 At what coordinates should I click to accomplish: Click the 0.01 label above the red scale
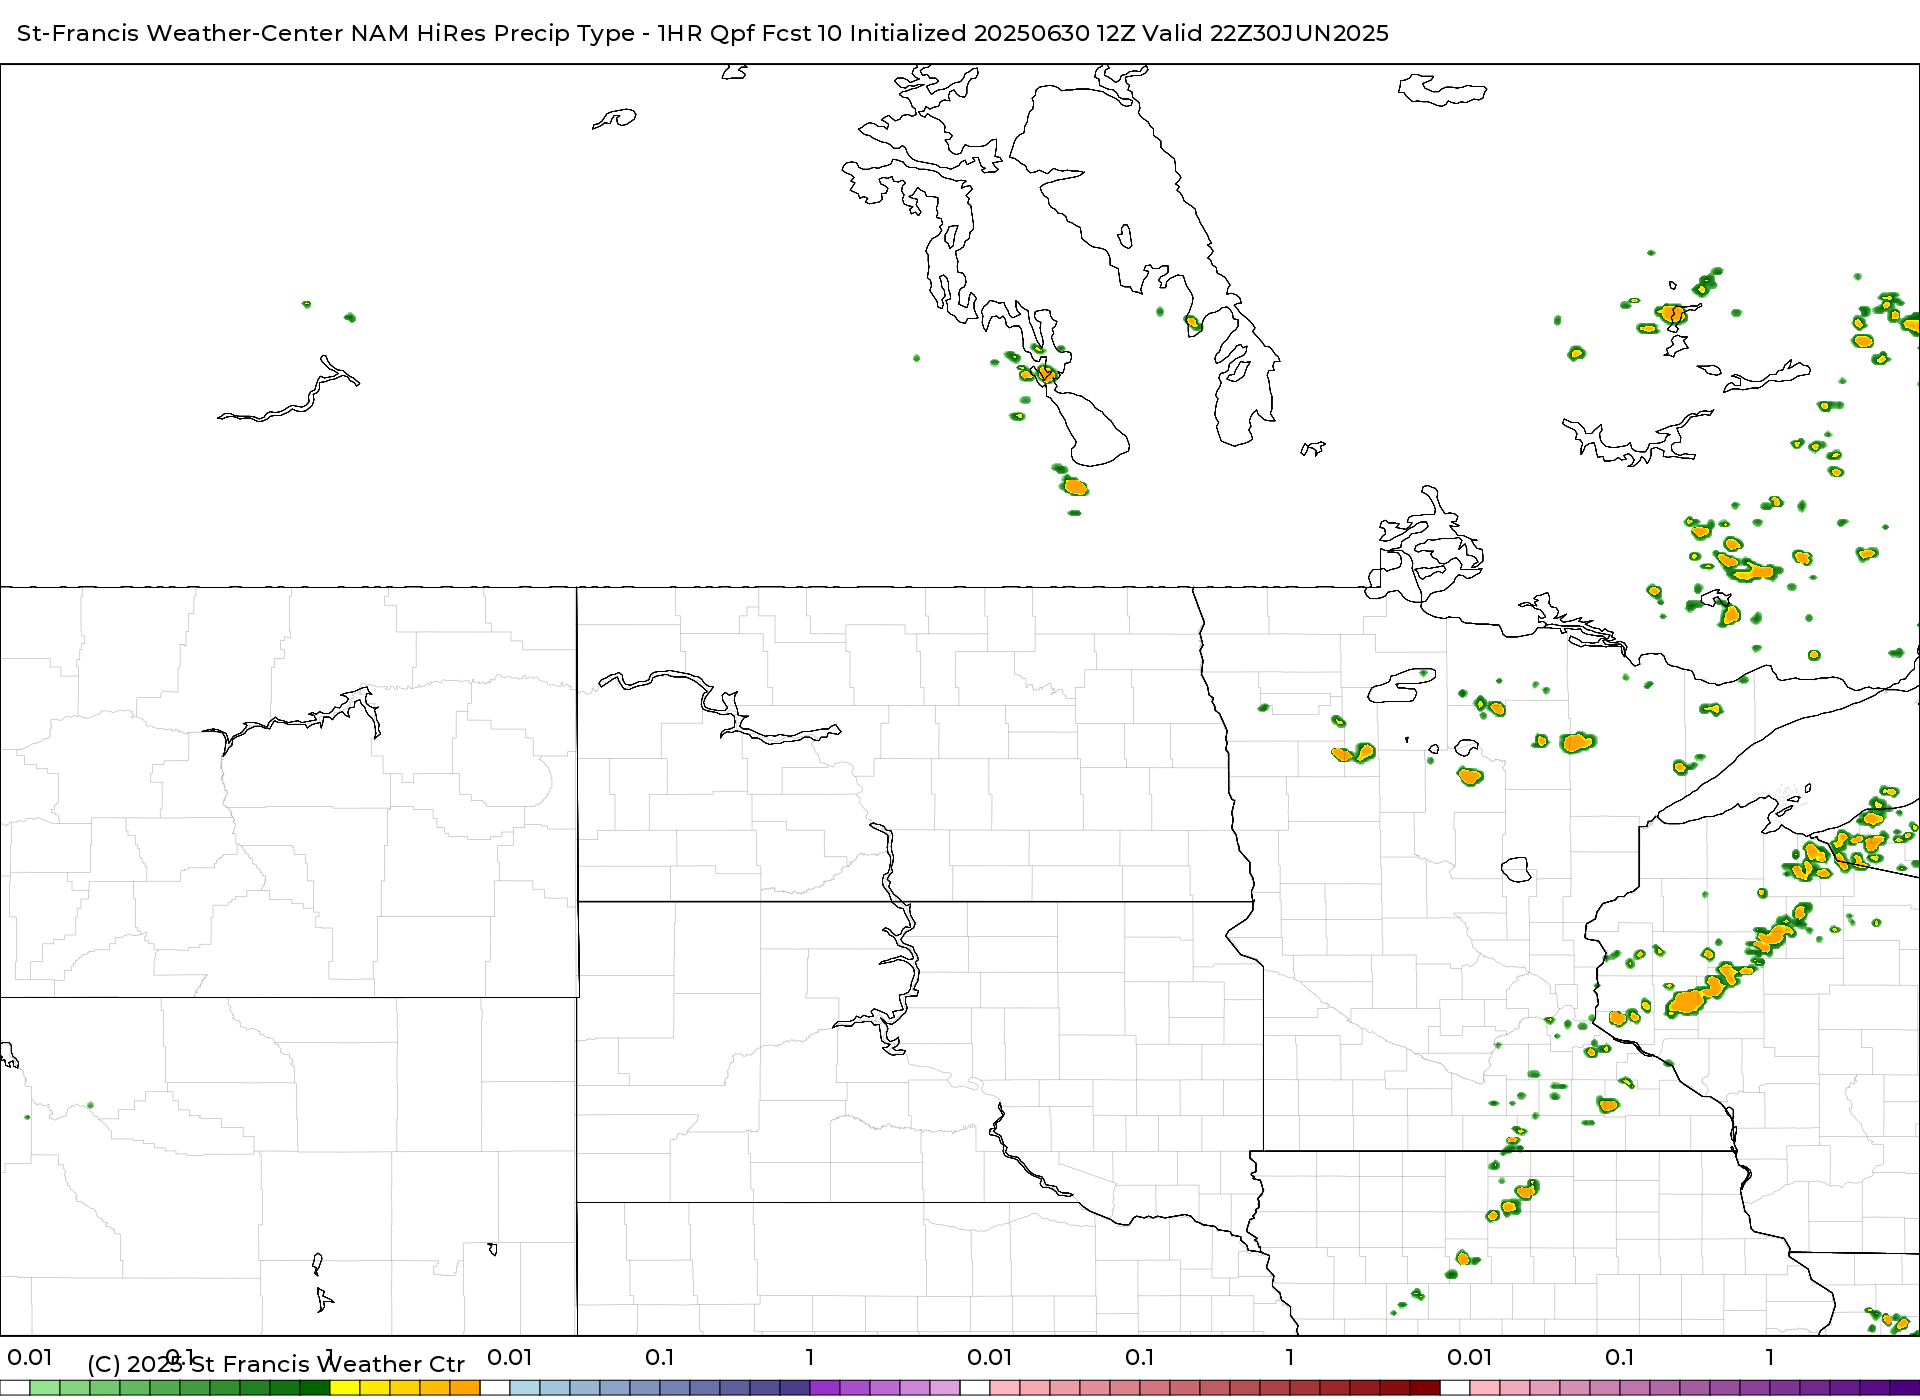(x=990, y=1357)
